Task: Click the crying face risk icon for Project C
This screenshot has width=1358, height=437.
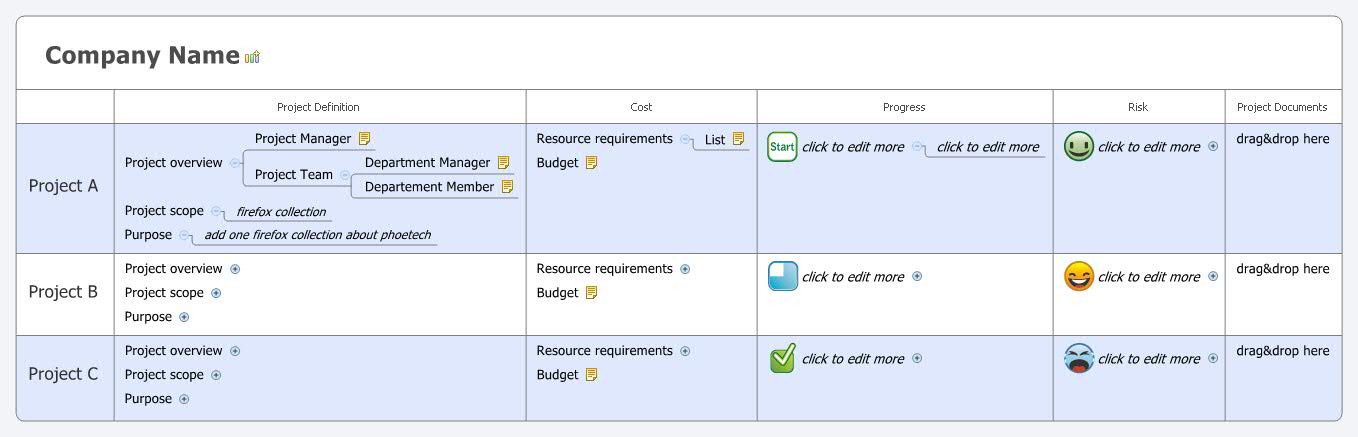Action: (1079, 359)
